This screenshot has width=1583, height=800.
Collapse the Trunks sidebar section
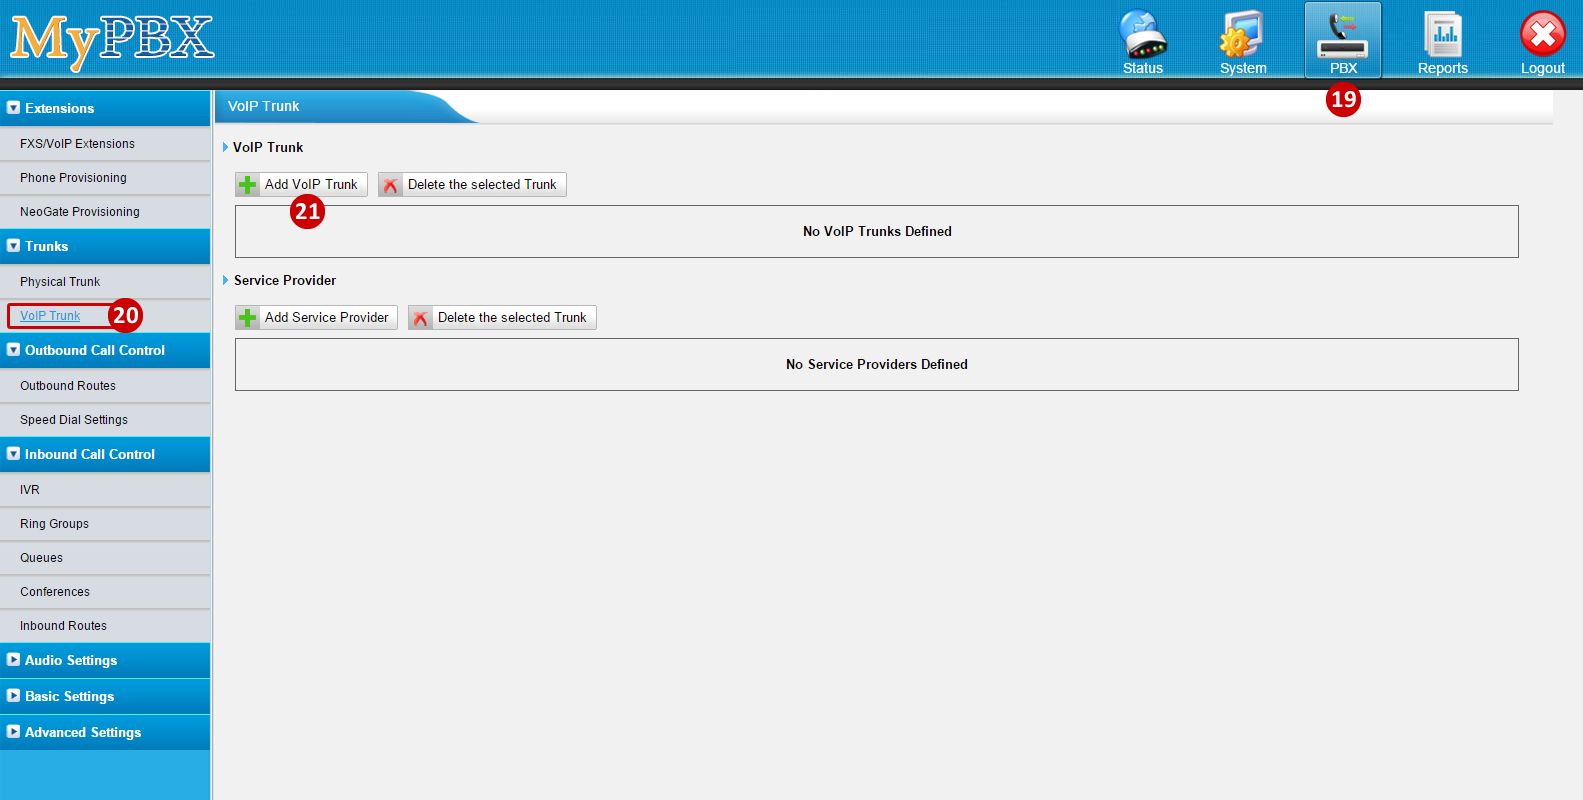pos(14,246)
